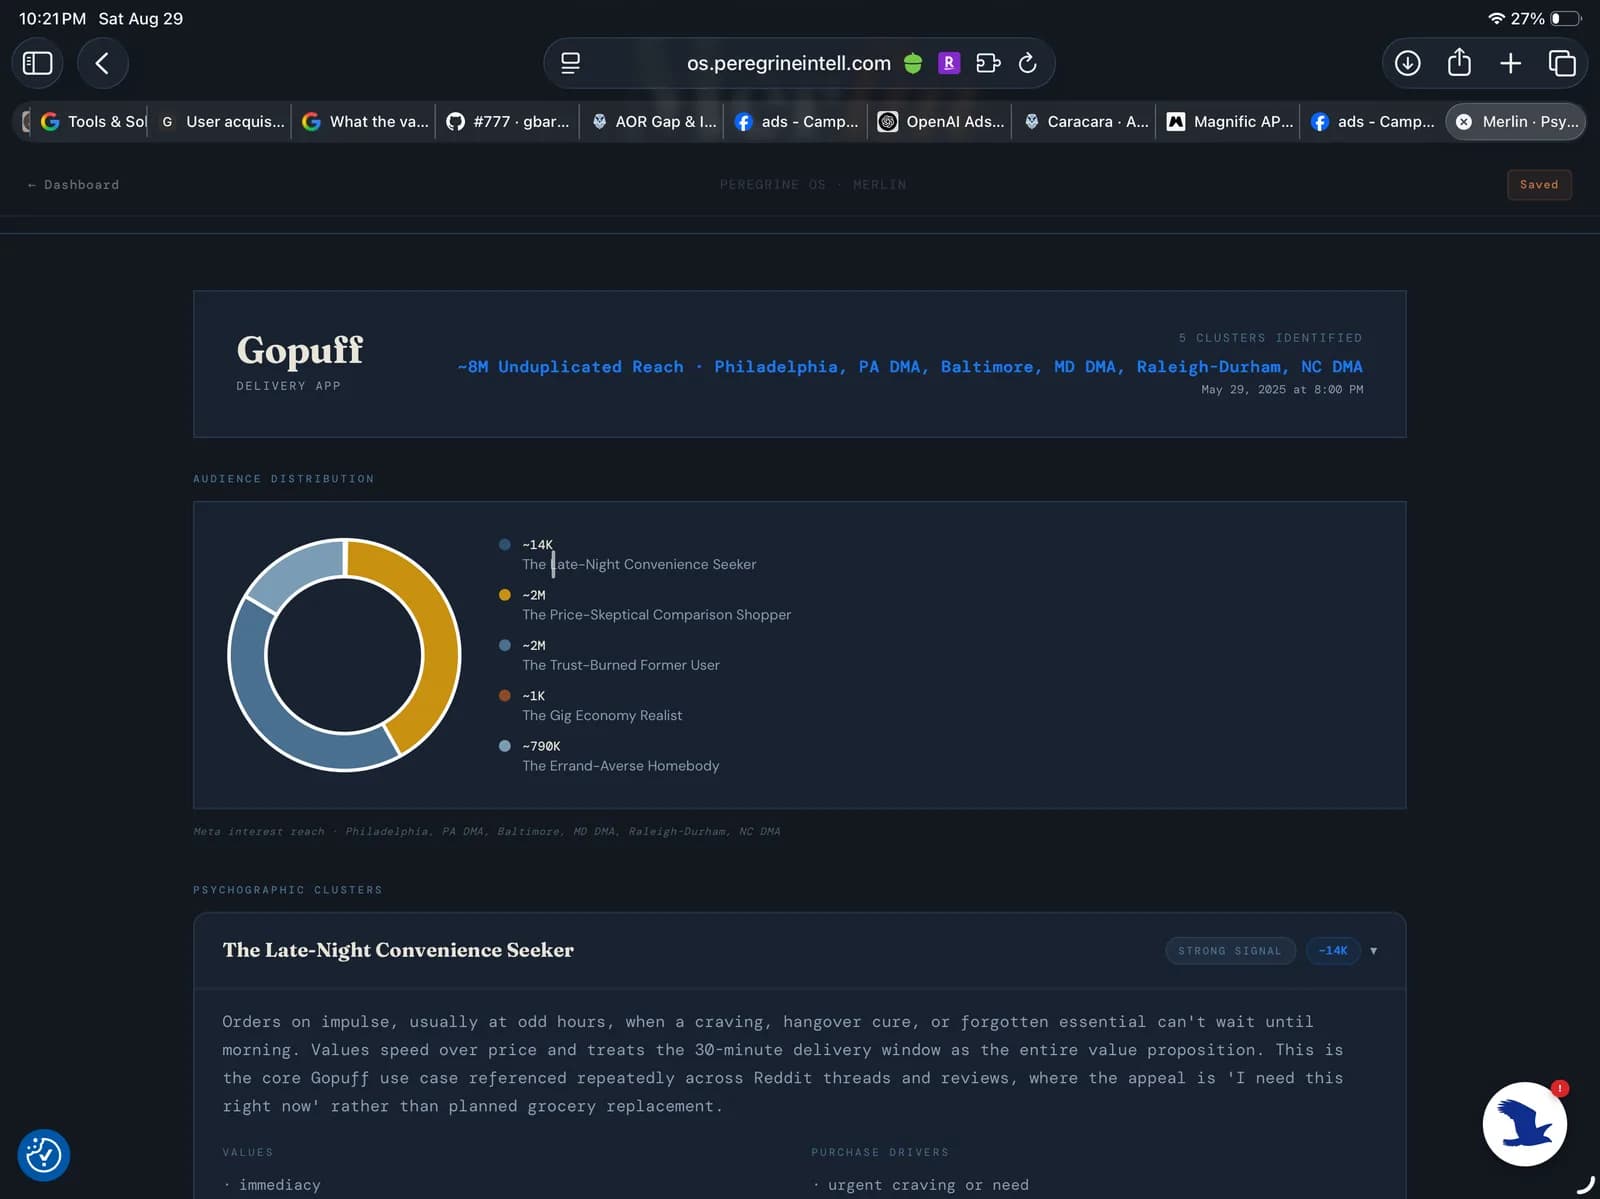1600x1199 pixels.
Task: Switch to the Tools & Sol tab
Action: 93,121
